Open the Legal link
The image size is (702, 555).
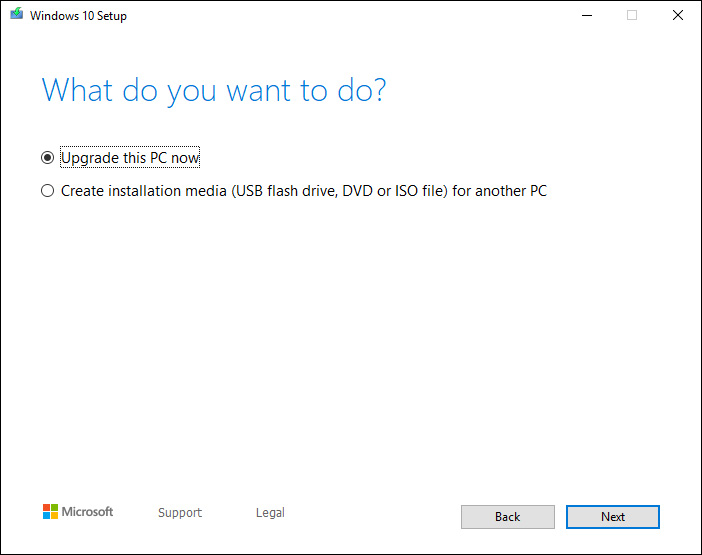pyautogui.click(x=270, y=512)
